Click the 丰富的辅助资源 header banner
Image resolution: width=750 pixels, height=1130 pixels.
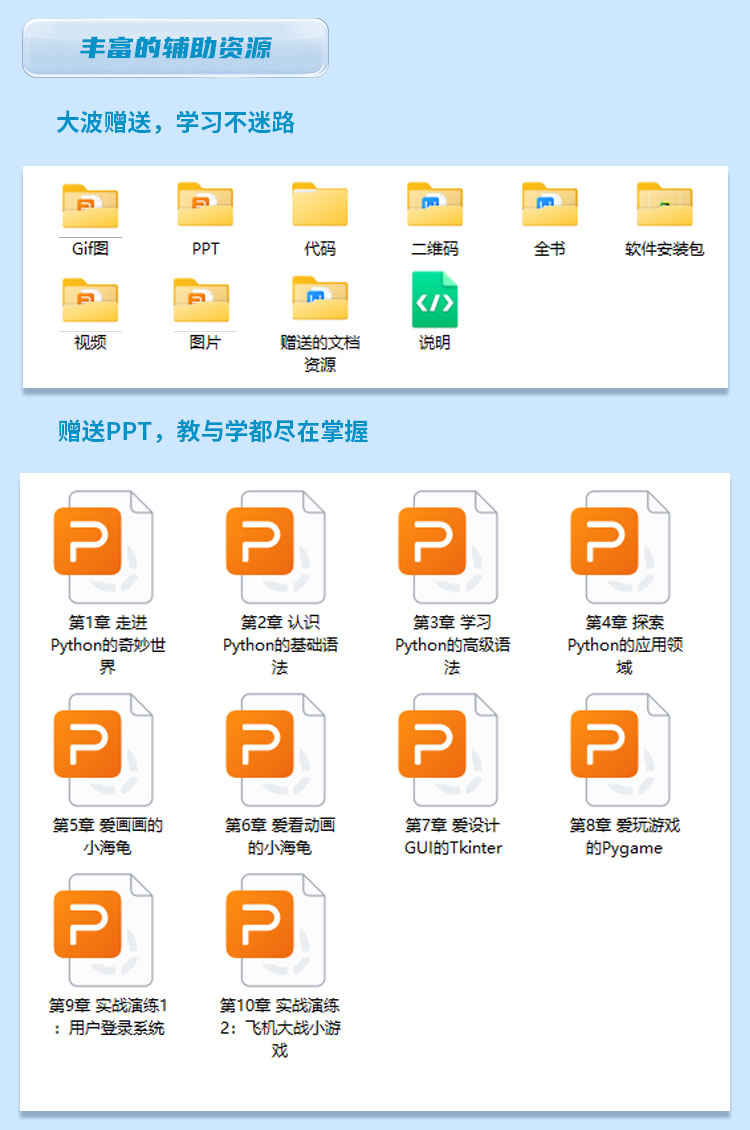click(x=175, y=48)
